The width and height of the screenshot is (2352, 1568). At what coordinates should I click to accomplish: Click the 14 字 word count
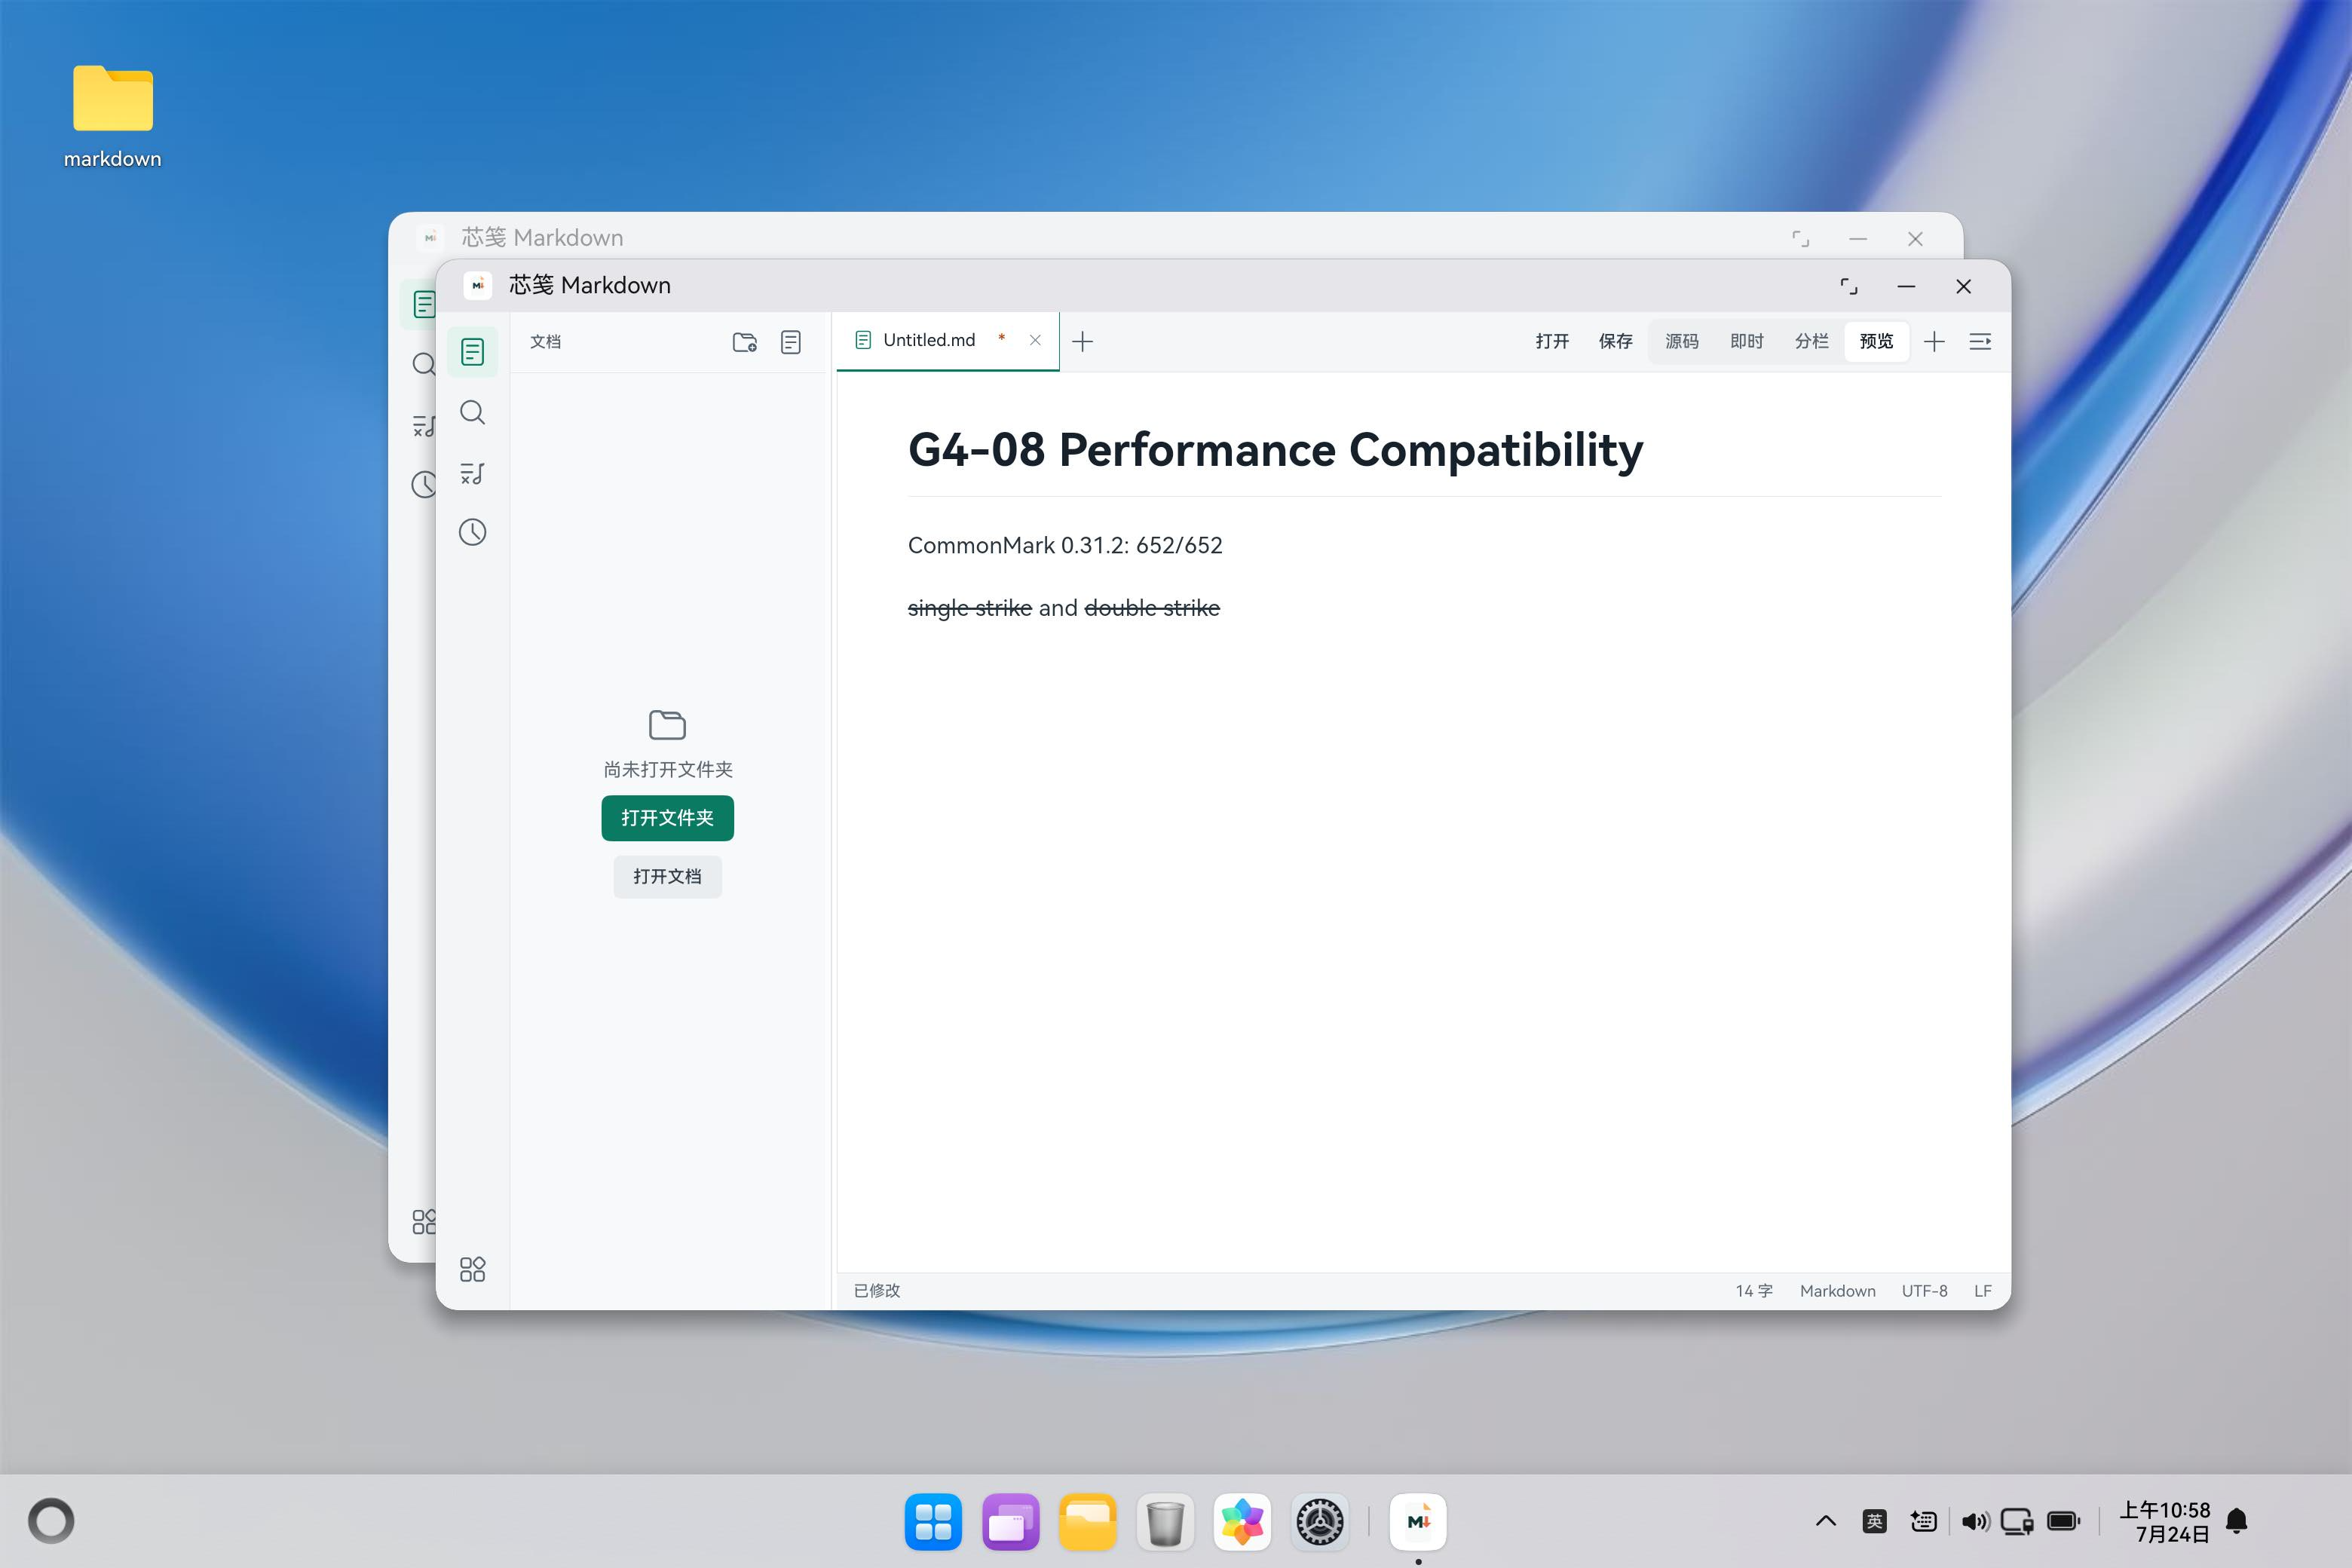[1754, 1291]
